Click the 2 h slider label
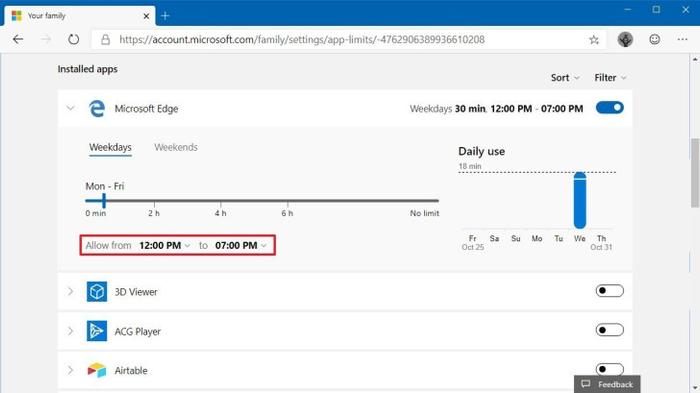Screen dimensions: 700x393 (x=154, y=213)
